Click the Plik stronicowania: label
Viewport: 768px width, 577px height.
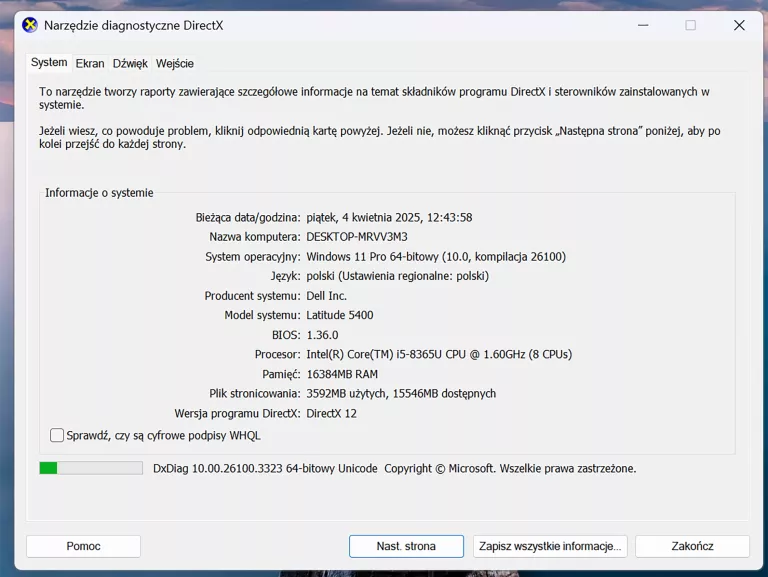coord(255,394)
